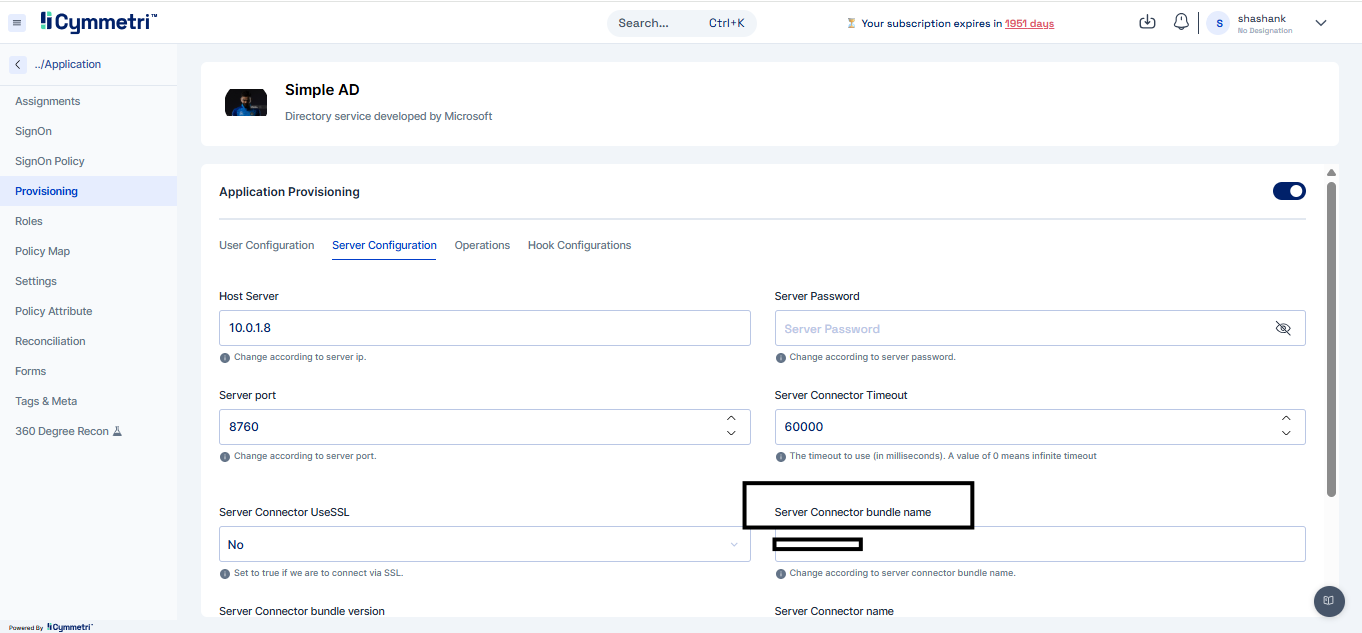Switch to the User Configuration tab

266,245
